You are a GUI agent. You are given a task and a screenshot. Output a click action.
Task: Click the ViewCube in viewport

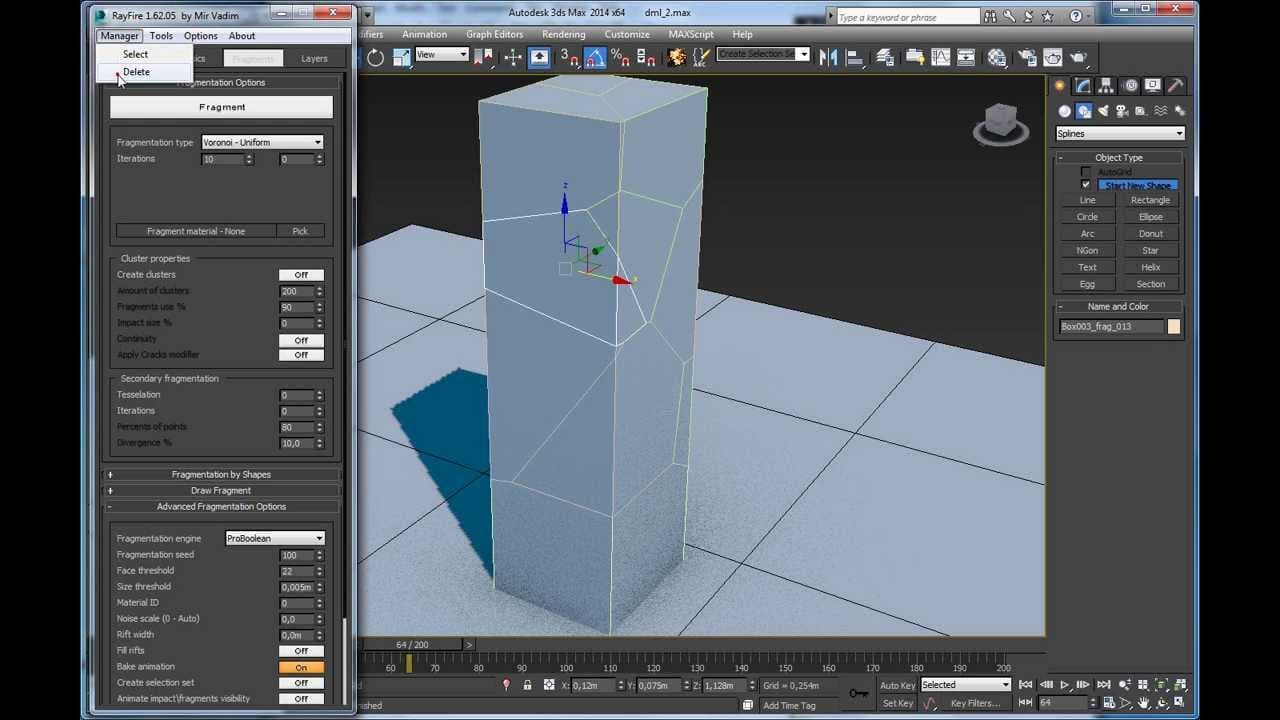[1001, 124]
